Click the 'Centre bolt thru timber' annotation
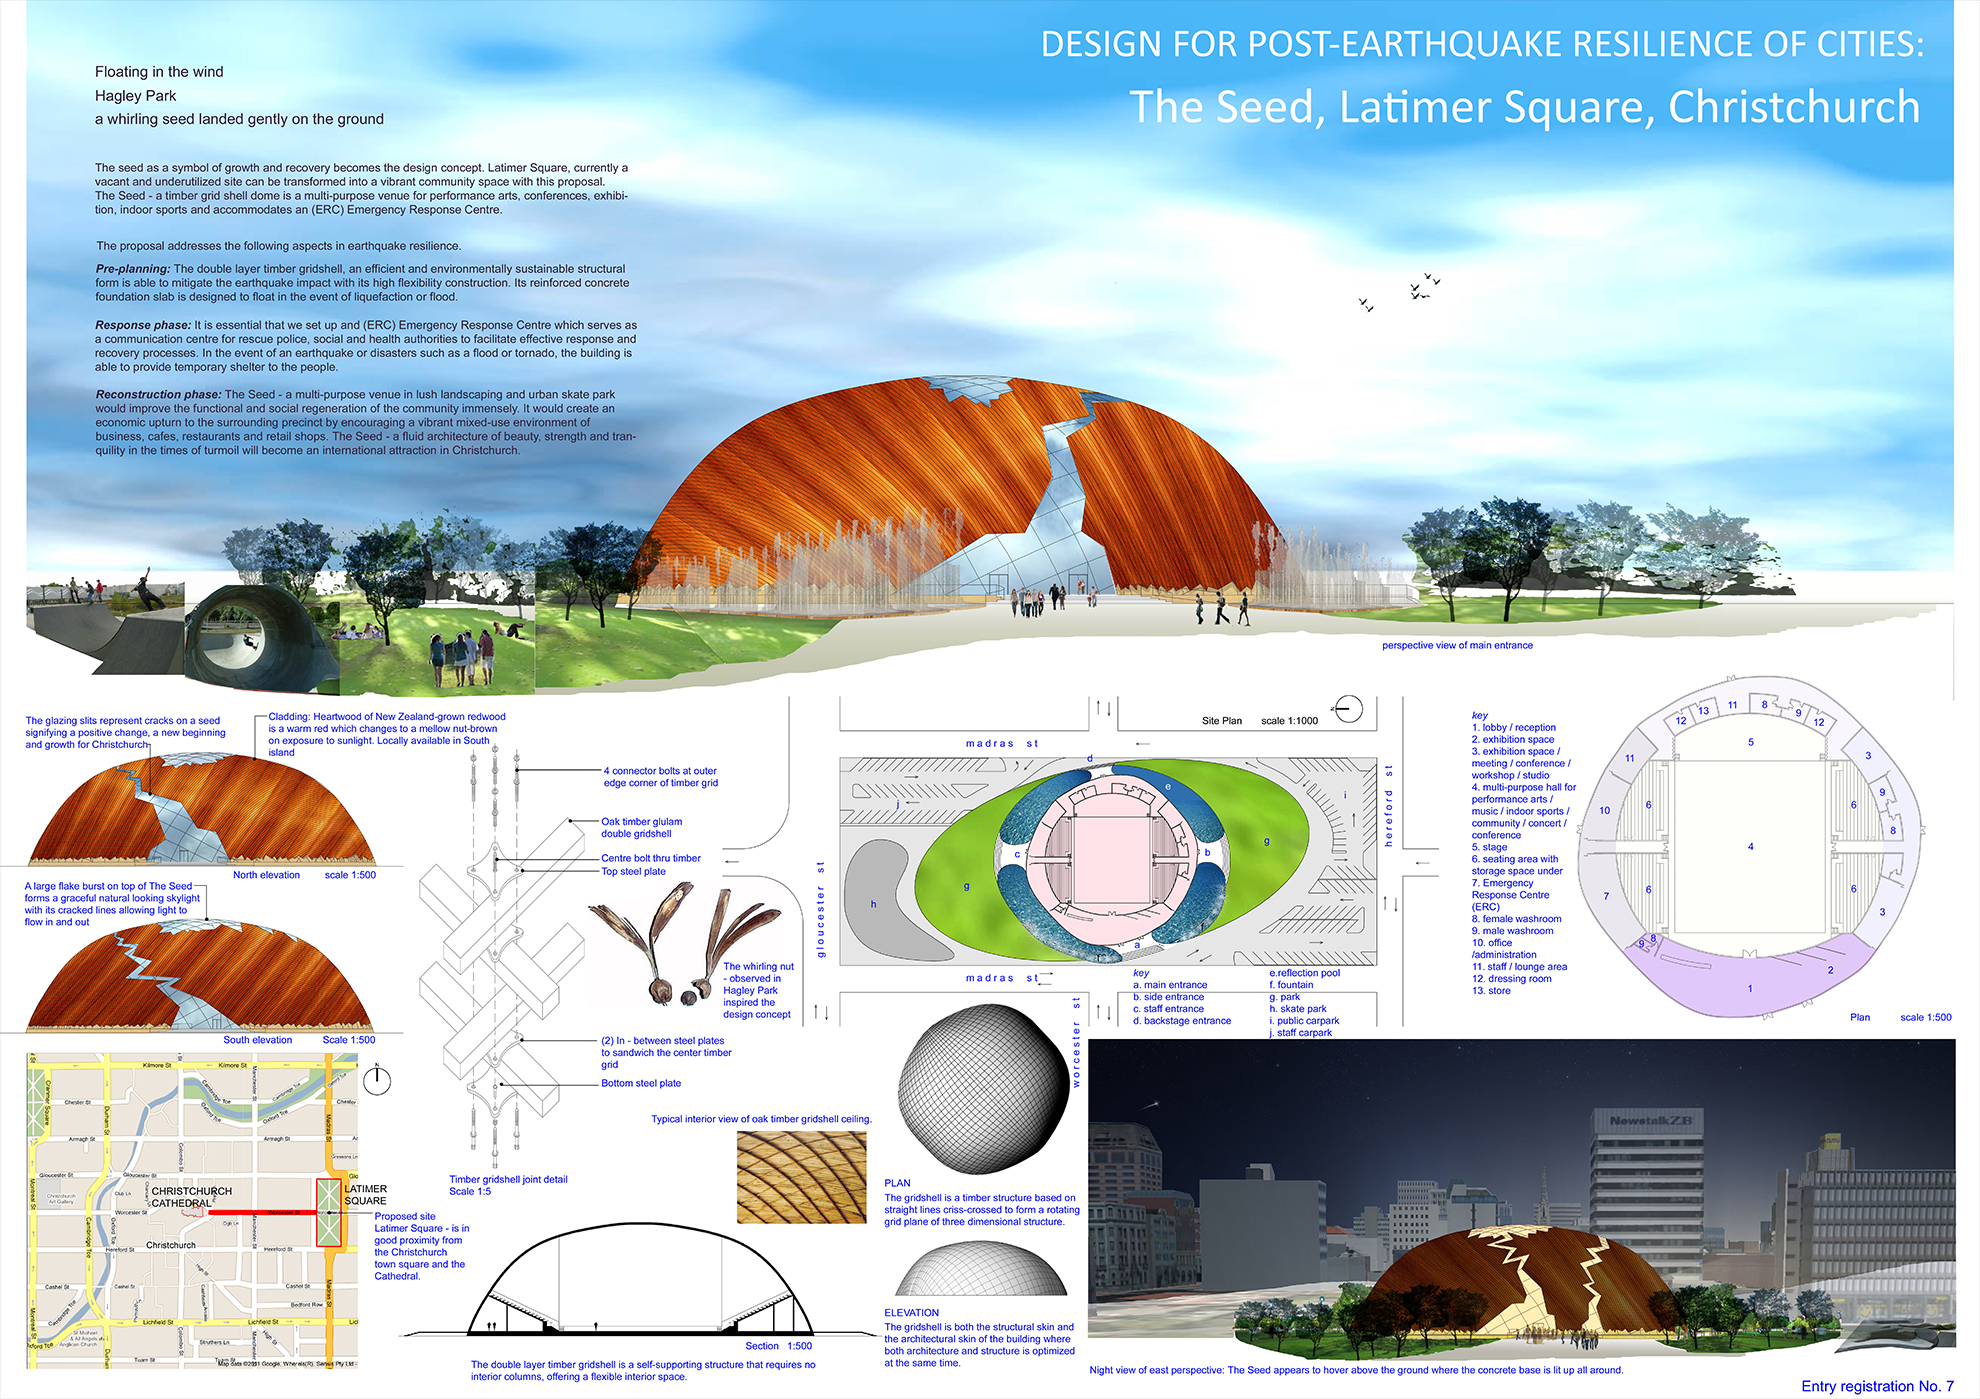This screenshot has height=1399, width=1980. [x=651, y=859]
